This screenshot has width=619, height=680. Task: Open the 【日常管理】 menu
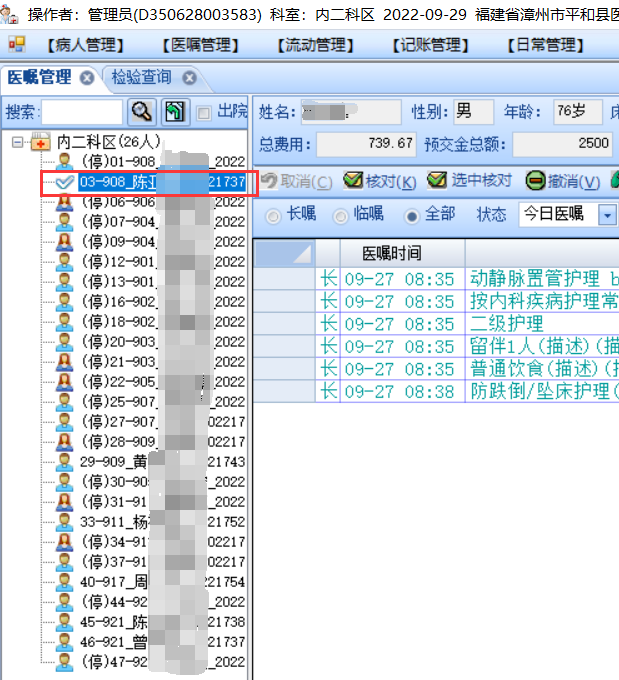546,45
